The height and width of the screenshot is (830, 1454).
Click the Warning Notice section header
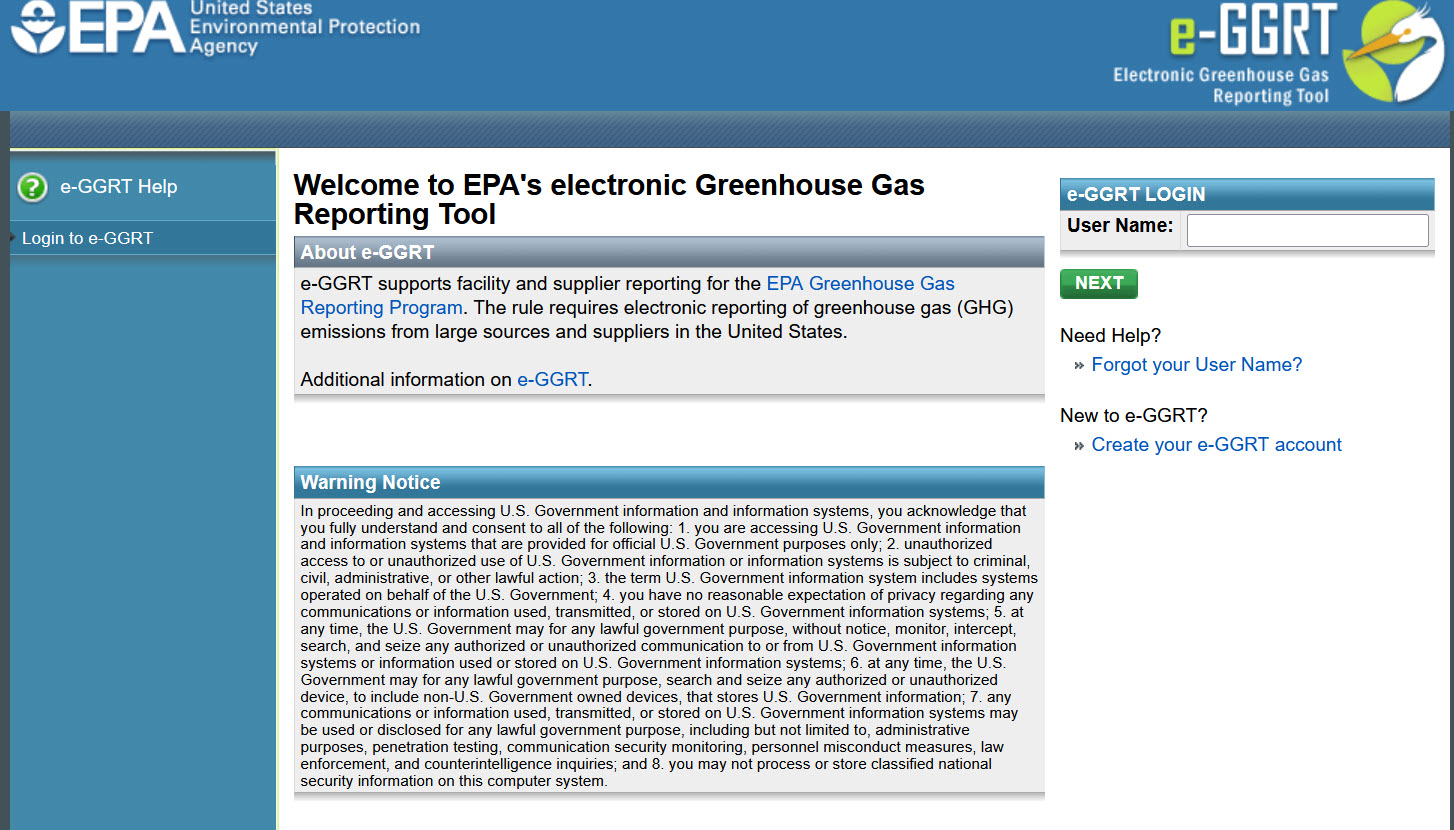click(x=668, y=482)
